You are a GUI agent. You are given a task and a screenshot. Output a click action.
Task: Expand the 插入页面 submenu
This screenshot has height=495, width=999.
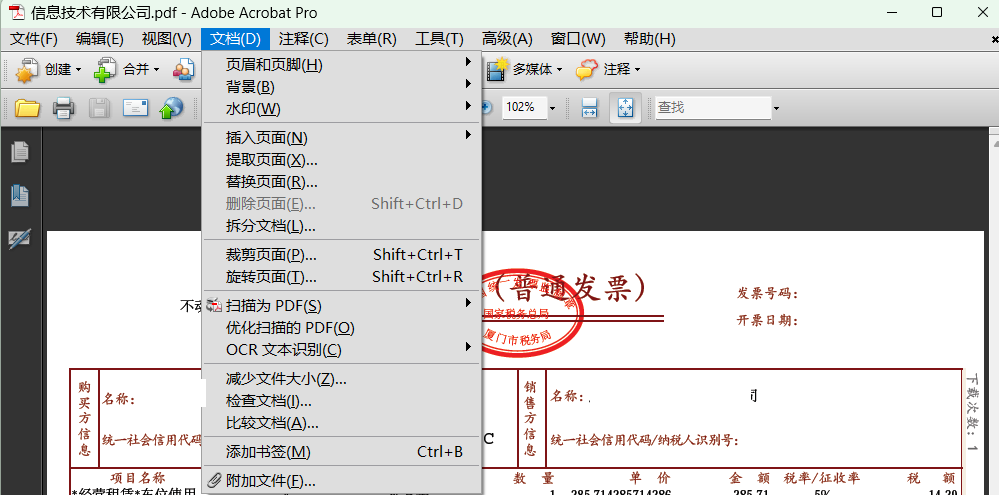point(468,134)
